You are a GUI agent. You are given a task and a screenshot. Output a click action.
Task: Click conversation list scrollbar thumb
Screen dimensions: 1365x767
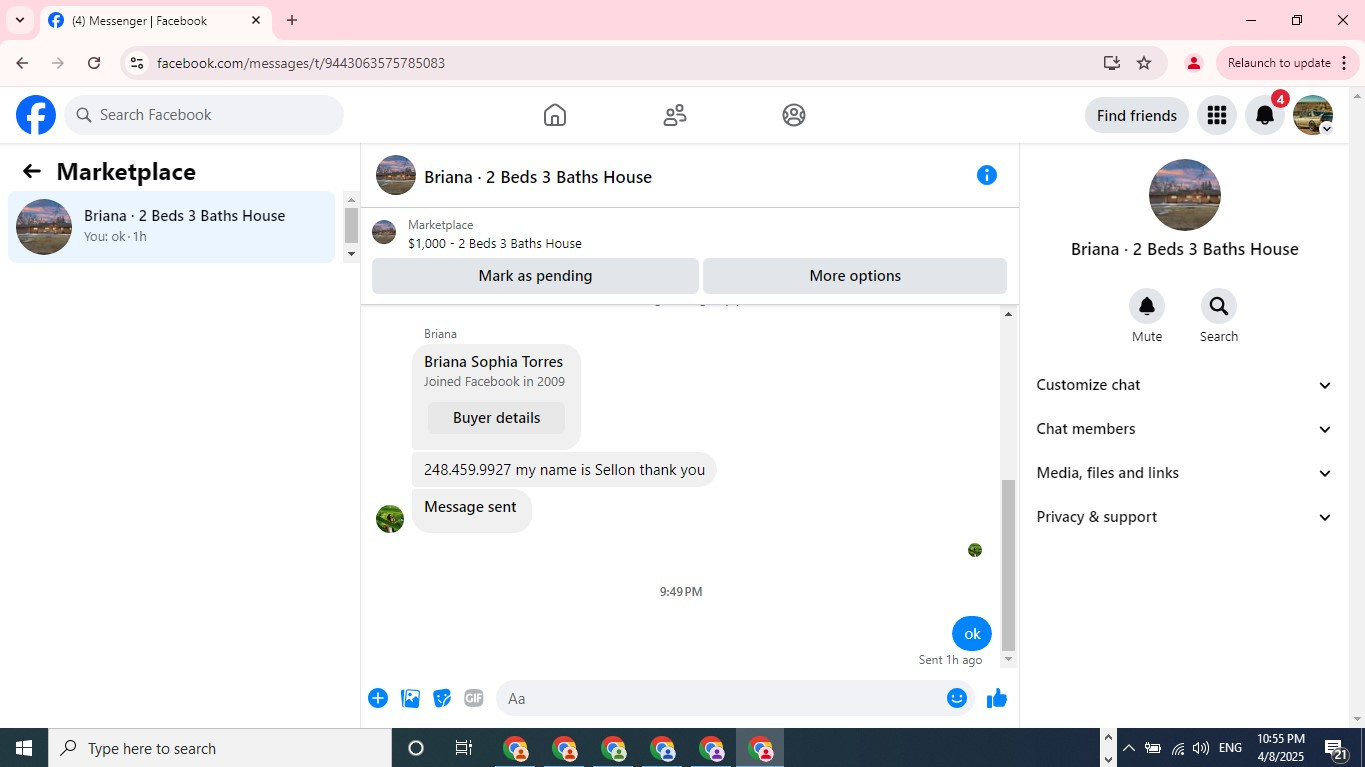point(351,224)
